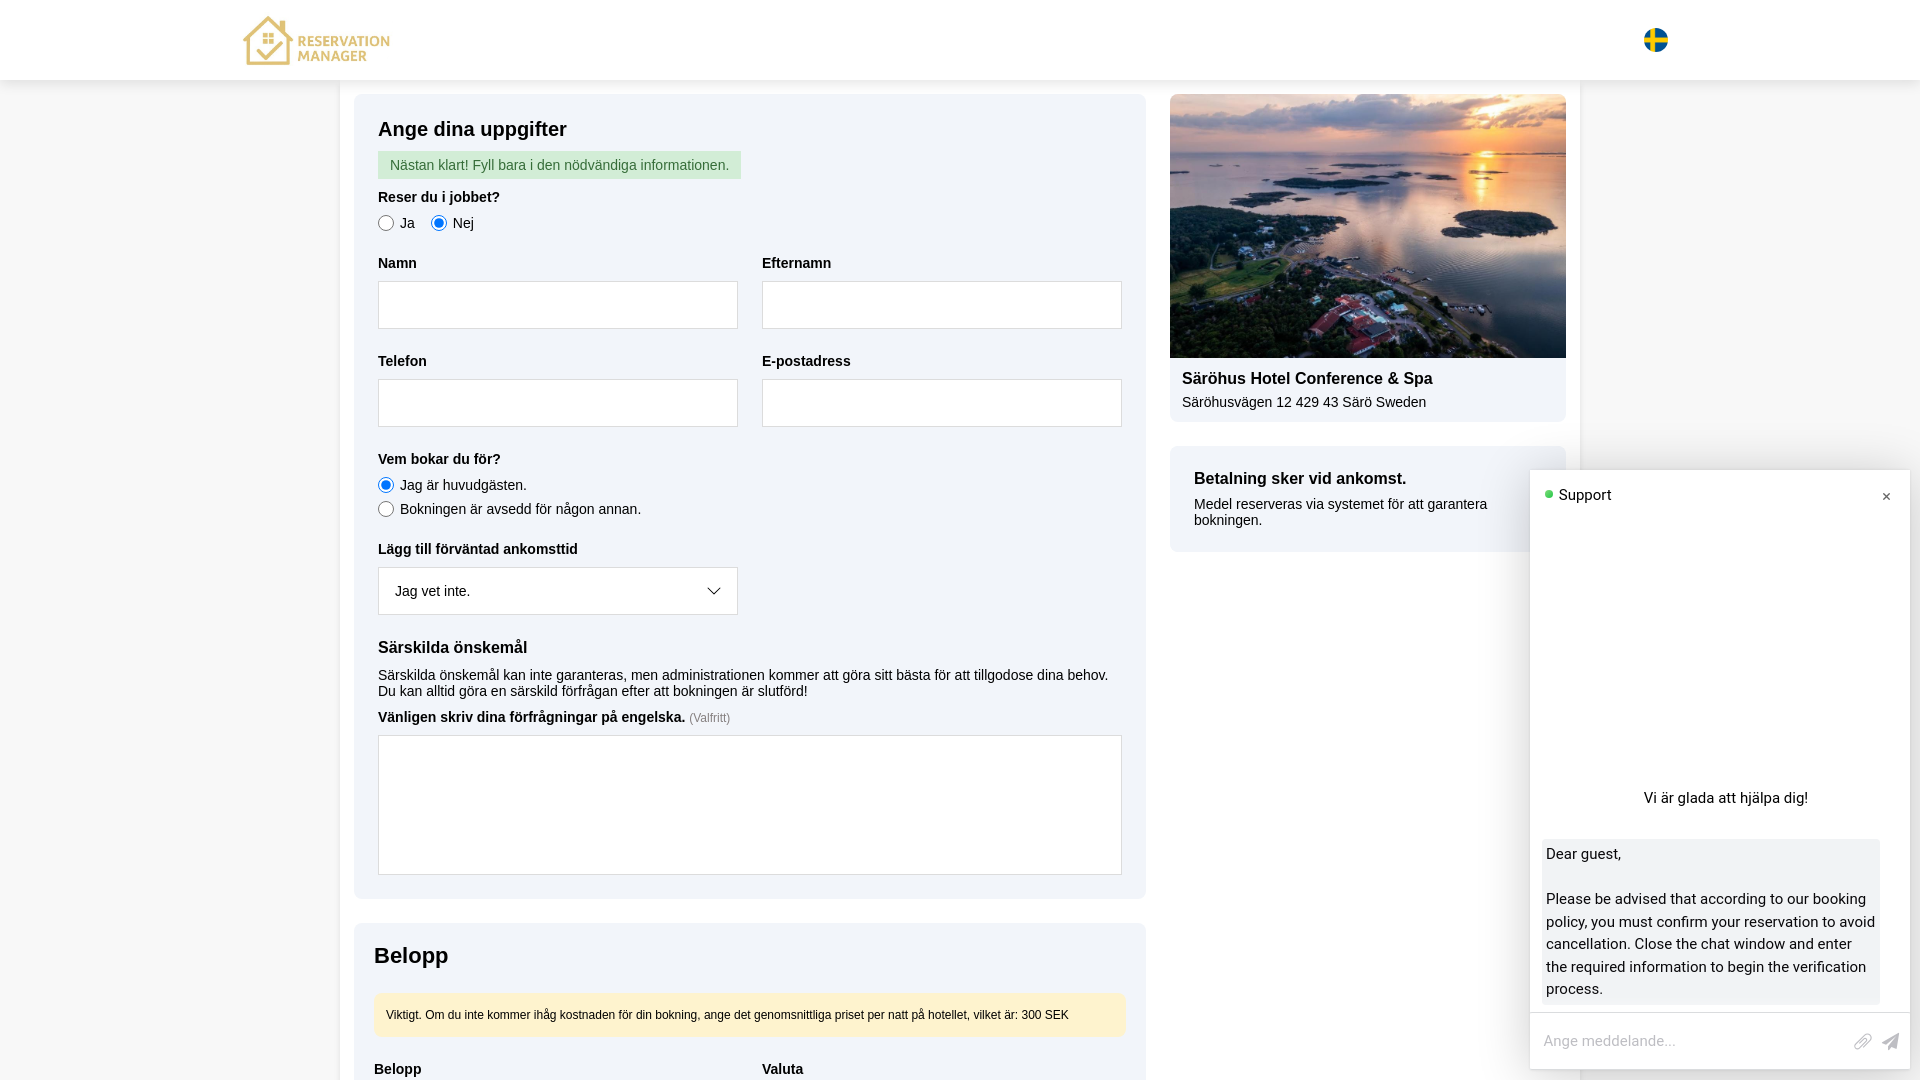
Task: Close the Support chat window
Action: 1886,497
